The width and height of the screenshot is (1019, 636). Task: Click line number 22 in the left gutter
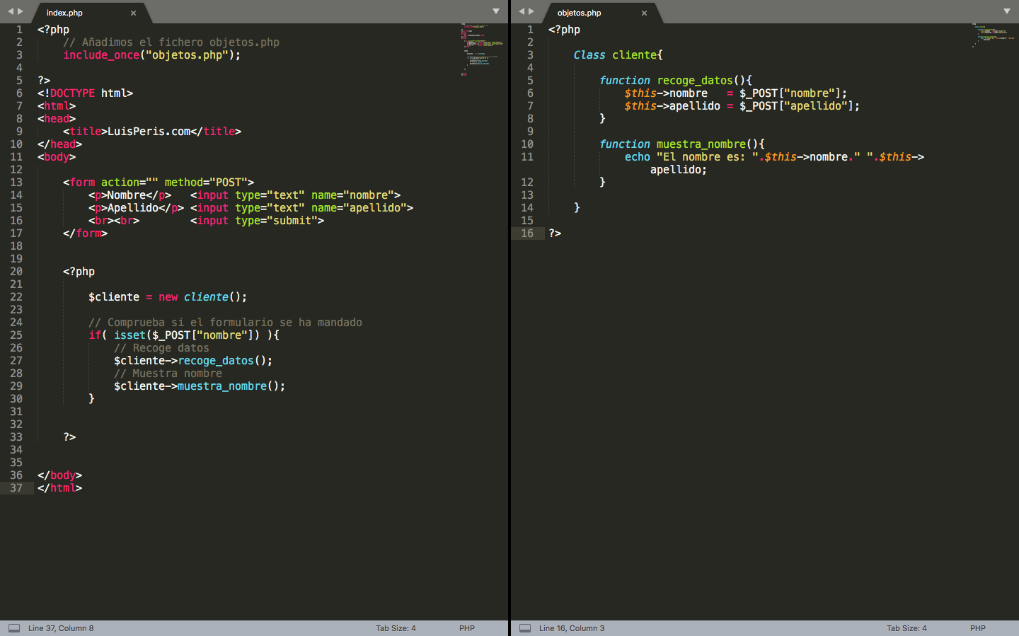[17, 296]
